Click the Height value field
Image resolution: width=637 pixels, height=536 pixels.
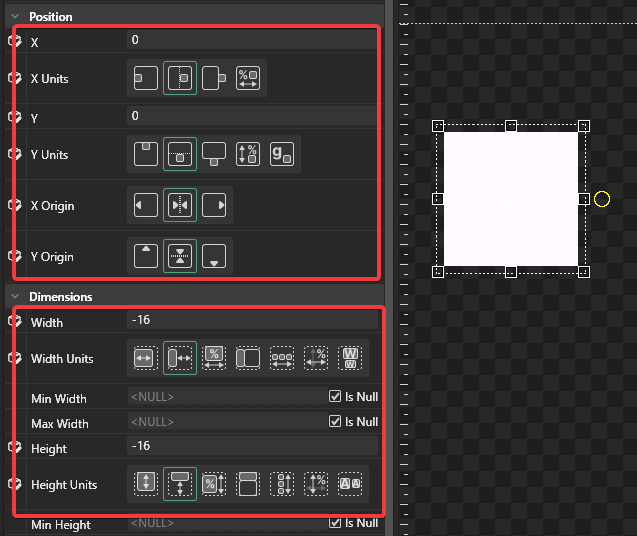(x=250, y=446)
